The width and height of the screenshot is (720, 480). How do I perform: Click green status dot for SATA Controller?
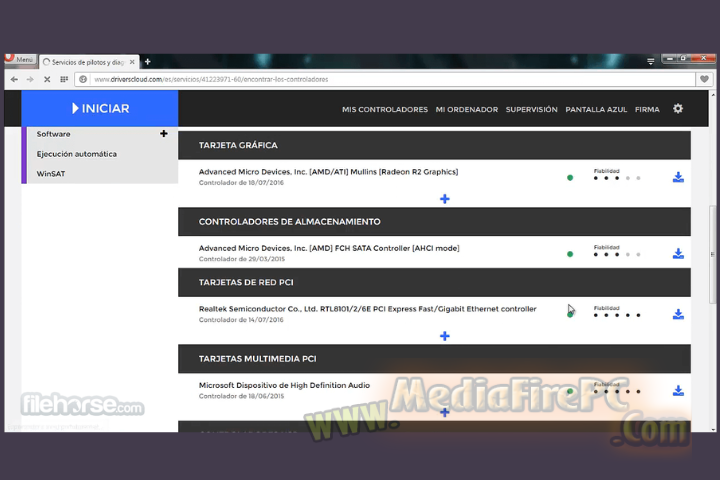(x=570, y=254)
